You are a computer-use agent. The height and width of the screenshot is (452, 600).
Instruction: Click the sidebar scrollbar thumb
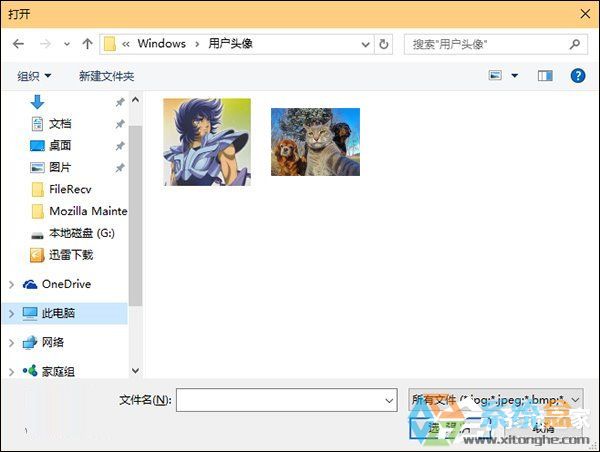tap(135, 216)
